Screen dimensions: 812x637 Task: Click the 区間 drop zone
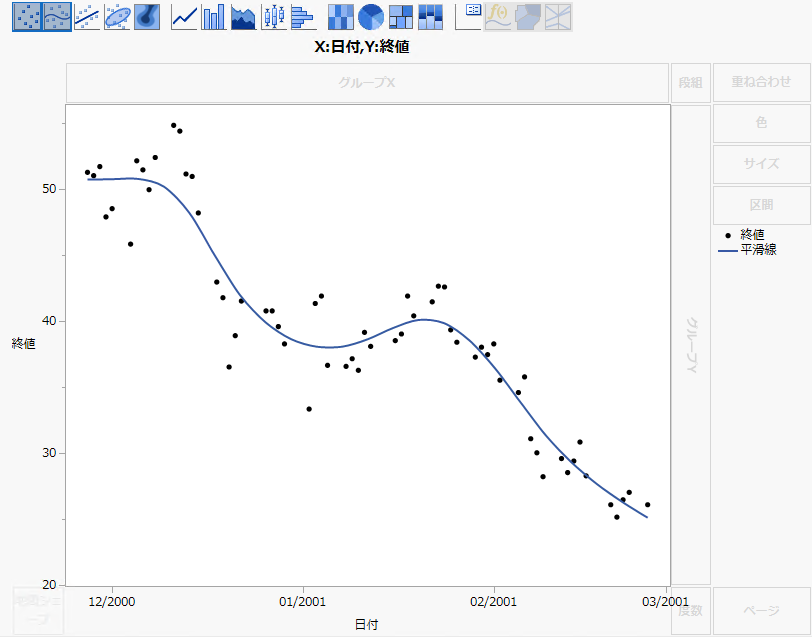(761, 205)
